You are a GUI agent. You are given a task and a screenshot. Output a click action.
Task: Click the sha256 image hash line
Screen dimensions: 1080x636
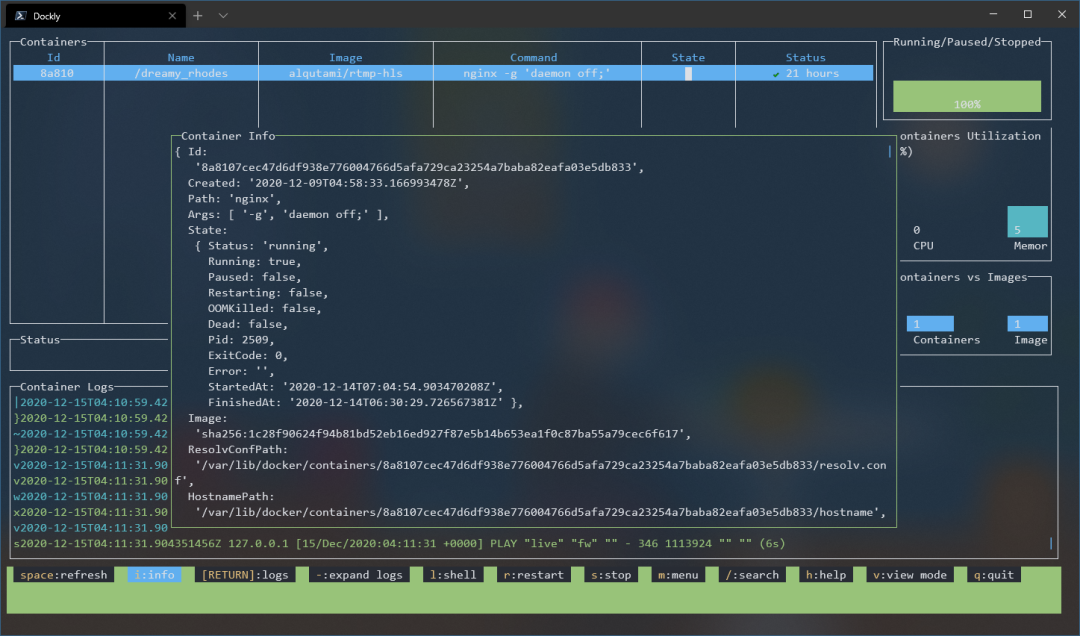coord(443,434)
